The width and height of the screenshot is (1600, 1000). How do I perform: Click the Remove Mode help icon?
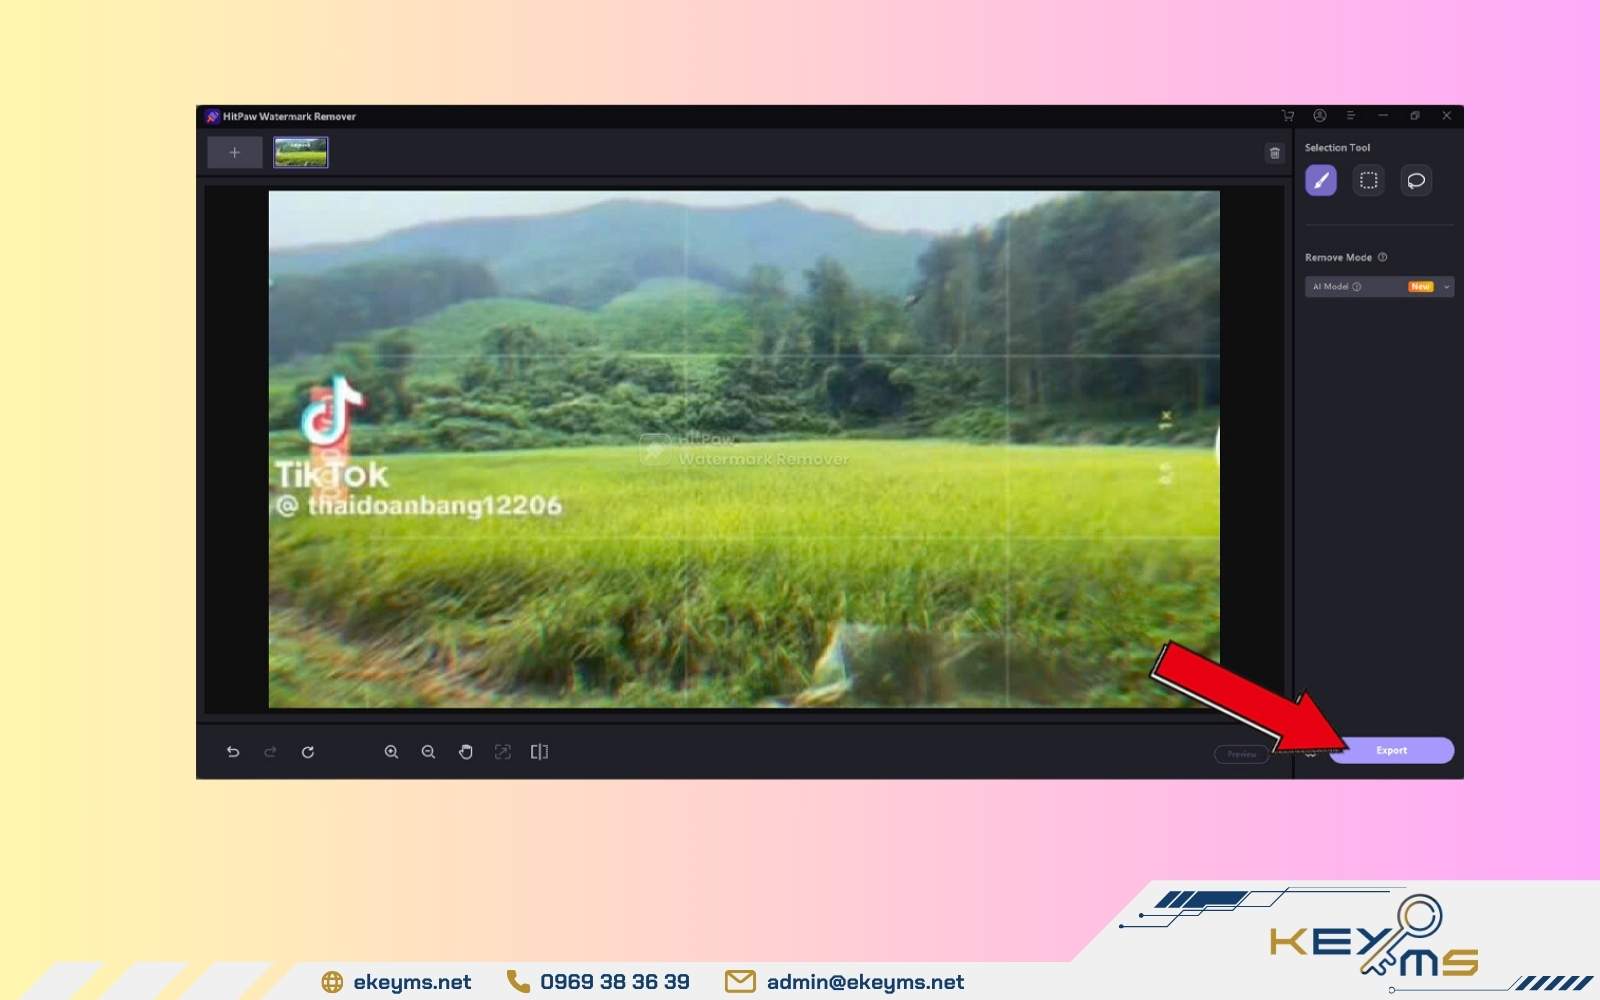(x=1383, y=257)
